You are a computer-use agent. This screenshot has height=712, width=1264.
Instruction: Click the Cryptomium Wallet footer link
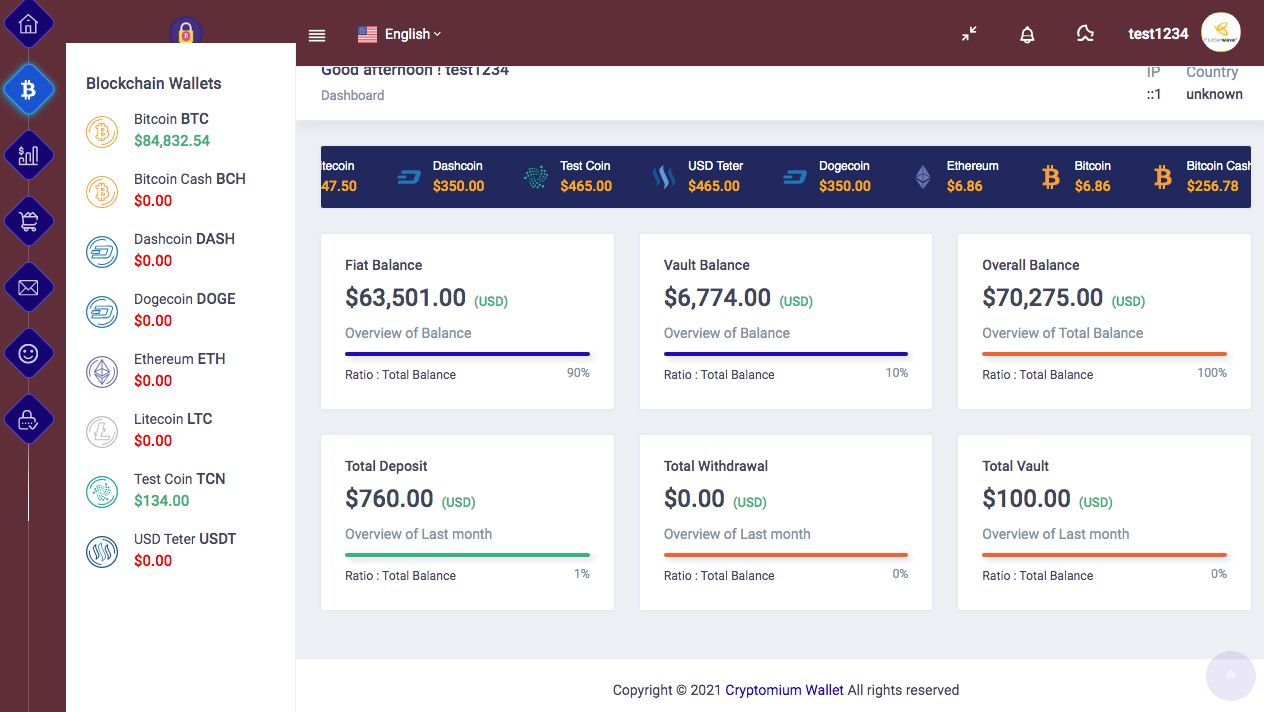click(784, 690)
